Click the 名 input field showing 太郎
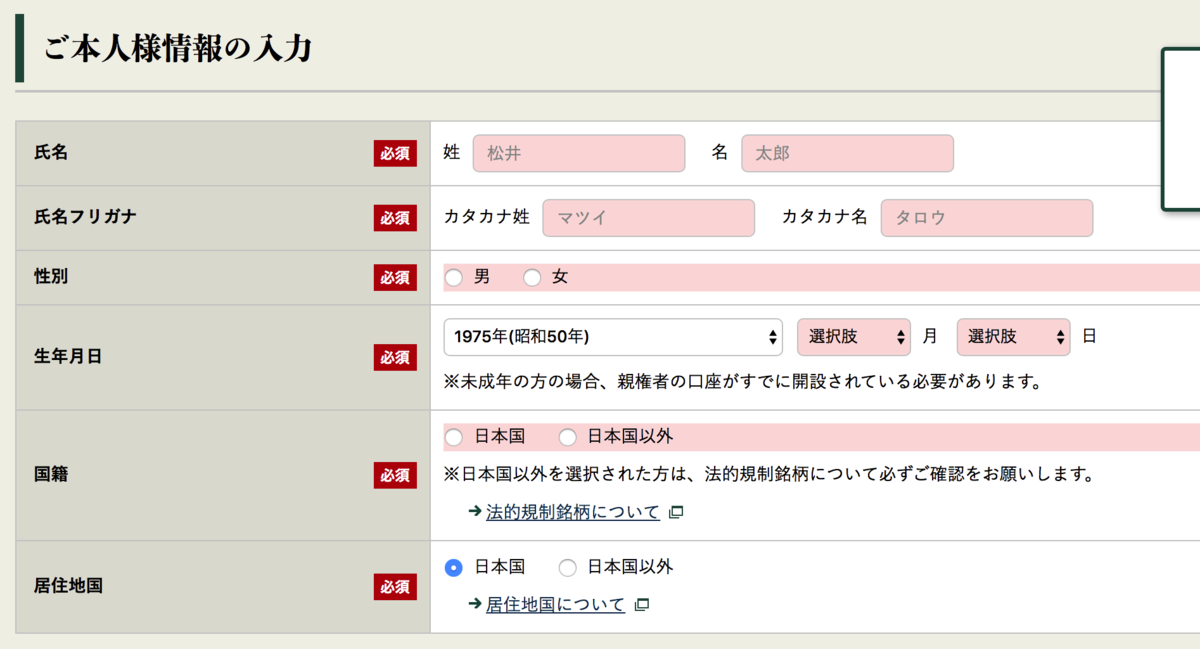The height and width of the screenshot is (649, 1200). (847, 153)
